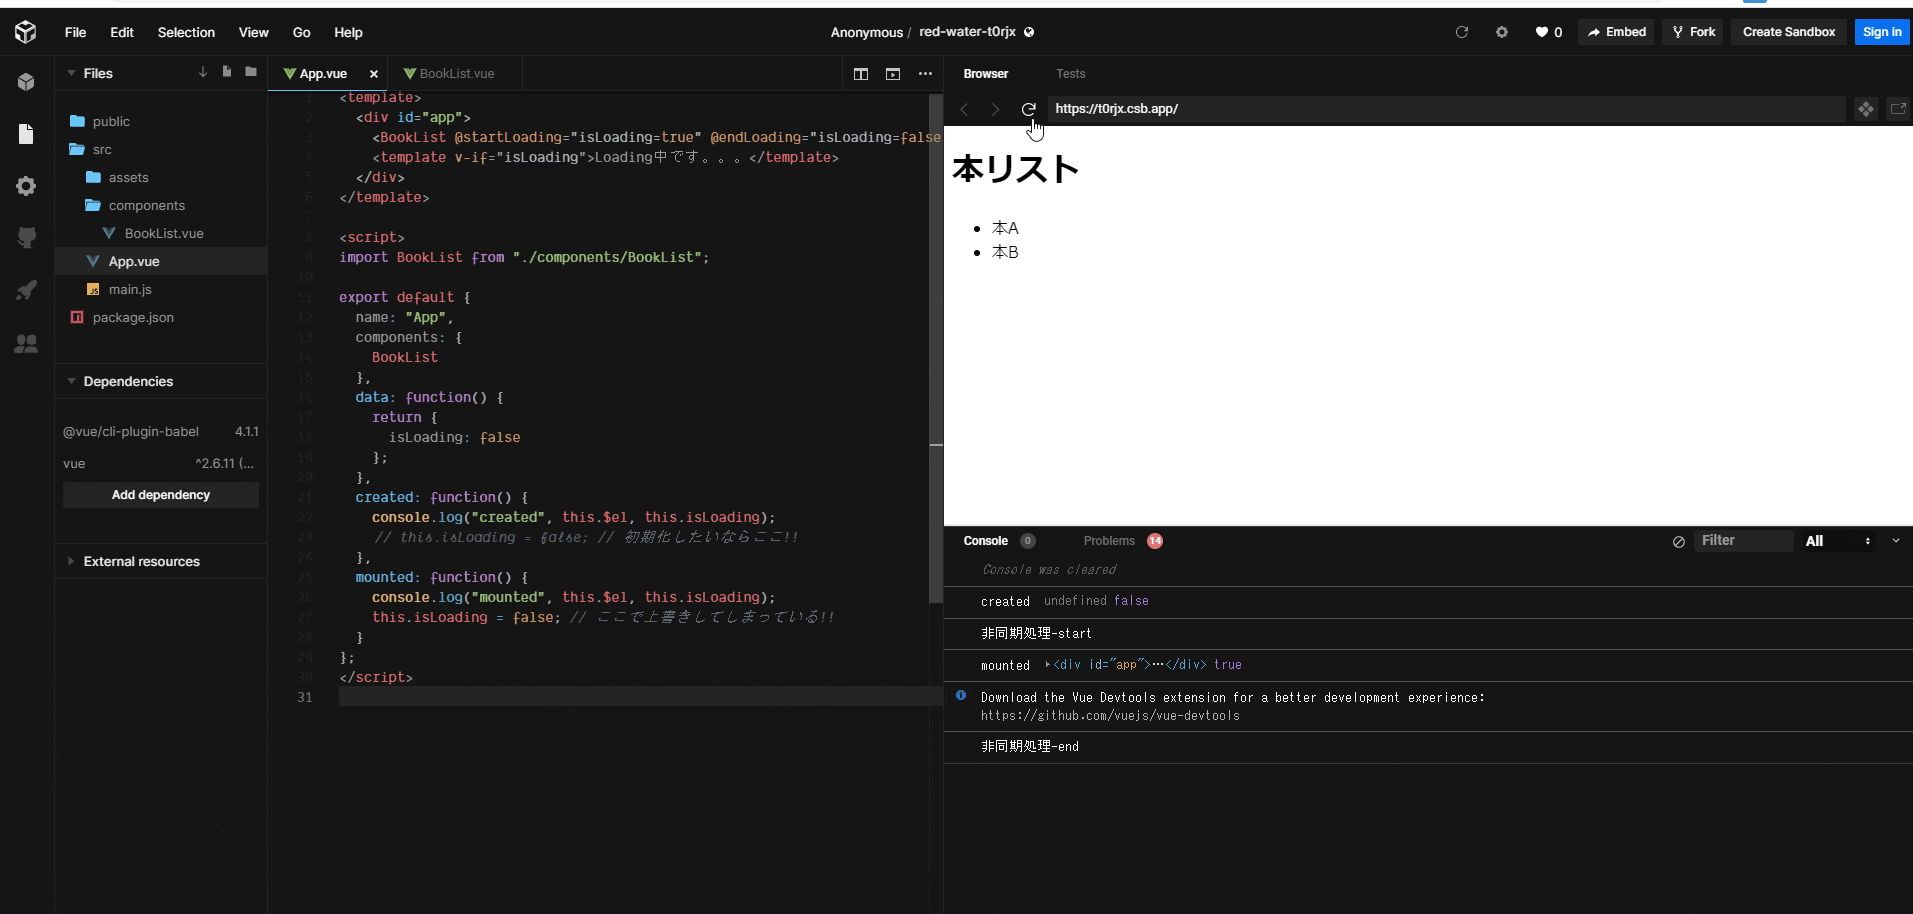This screenshot has height=914, width=1913.
Task: Click the Sign in button
Action: (1882, 32)
